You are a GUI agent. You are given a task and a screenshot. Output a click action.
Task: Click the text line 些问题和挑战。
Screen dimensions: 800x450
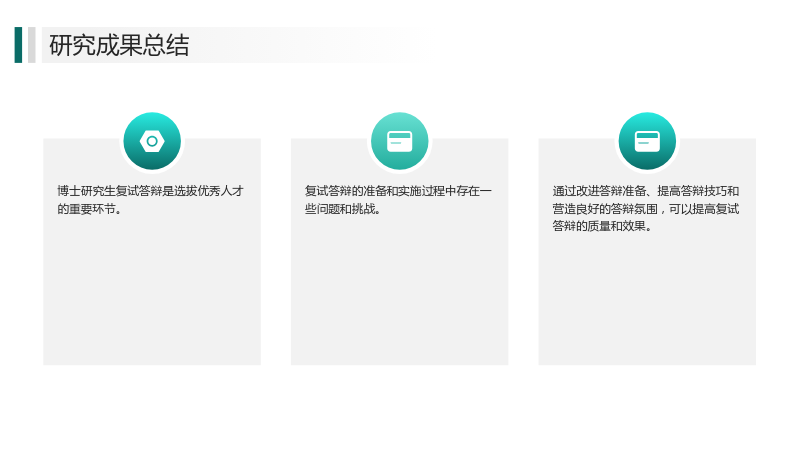pyautogui.click(x=342, y=209)
